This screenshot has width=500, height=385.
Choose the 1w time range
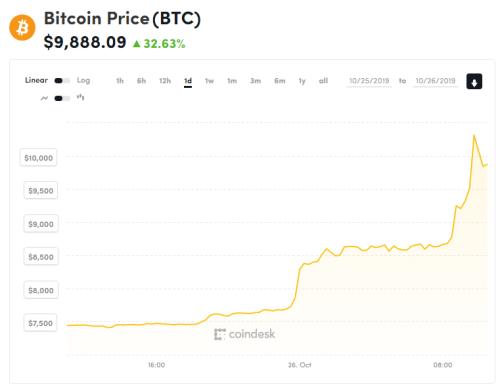coord(209,81)
